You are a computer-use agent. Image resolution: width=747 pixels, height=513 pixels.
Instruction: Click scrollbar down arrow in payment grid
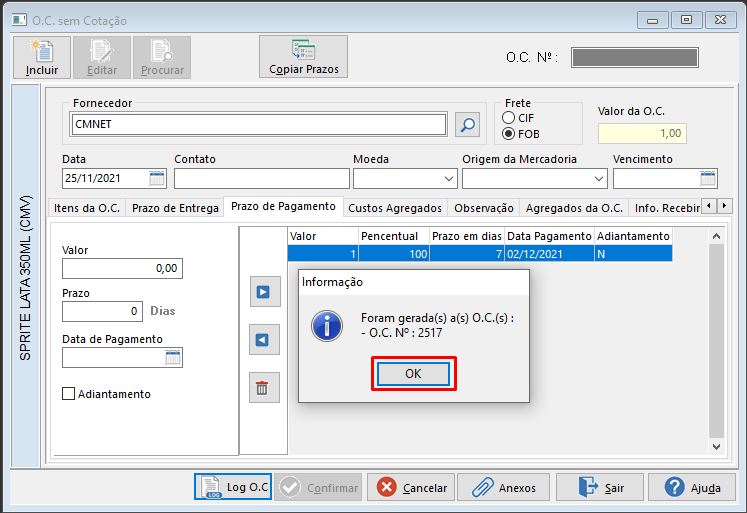tap(716, 446)
